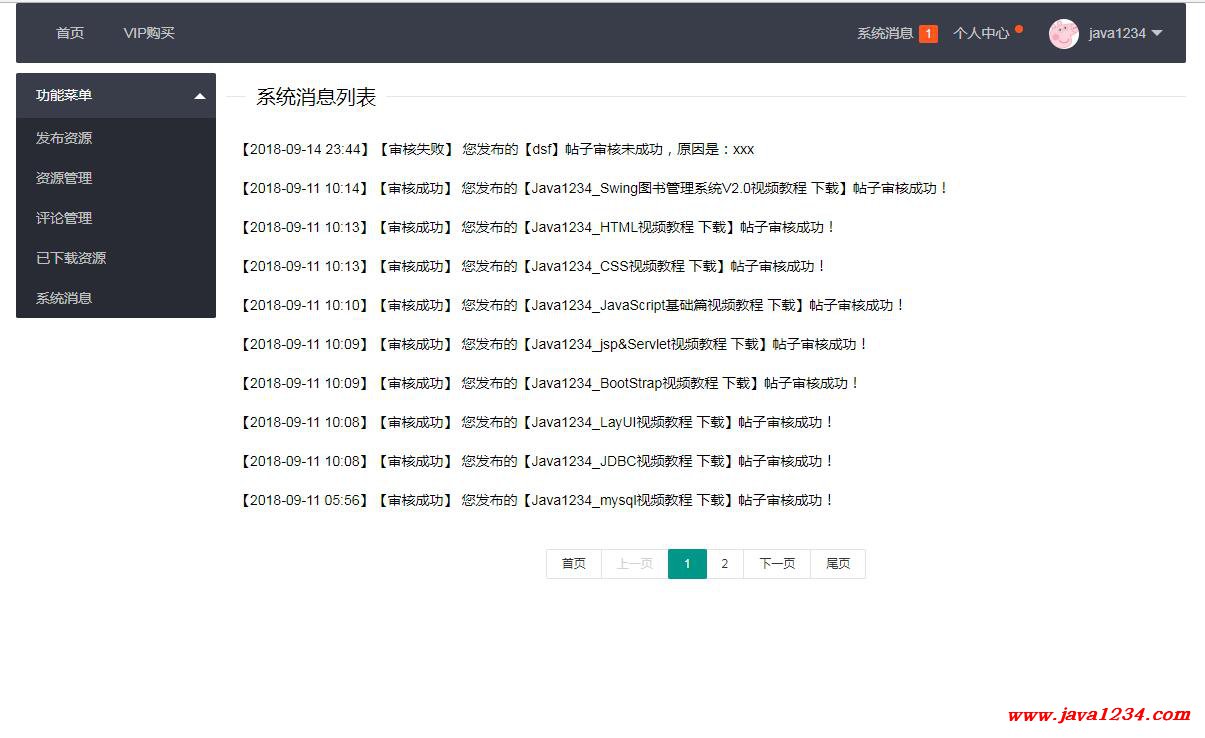Viewport: 1205px width, 738px height.
Task: Click the mysql视频教程 message
Action: (x=537, y=500)
